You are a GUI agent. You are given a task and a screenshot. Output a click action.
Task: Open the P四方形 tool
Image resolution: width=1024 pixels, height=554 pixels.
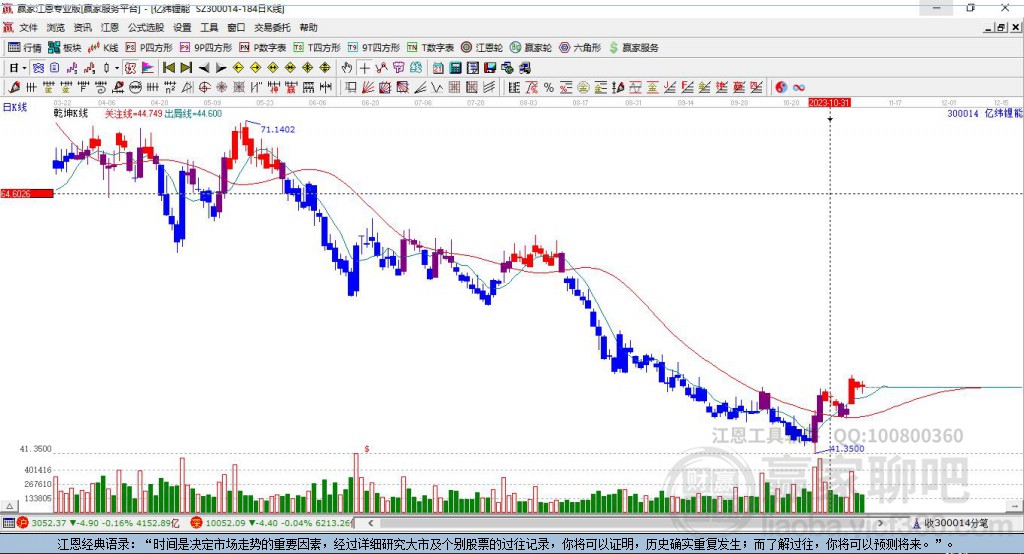[x=149, y=48]
